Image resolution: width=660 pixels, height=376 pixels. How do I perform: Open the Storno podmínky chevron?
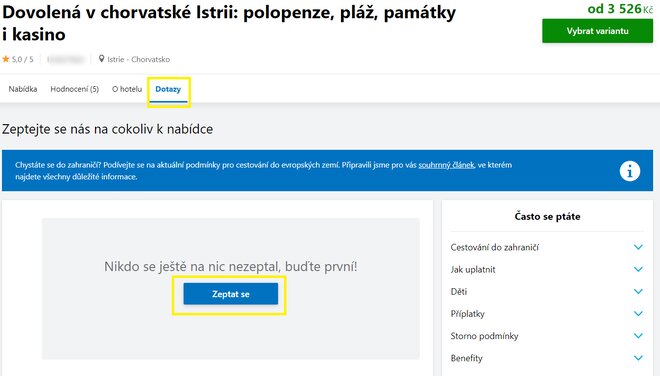638,336
